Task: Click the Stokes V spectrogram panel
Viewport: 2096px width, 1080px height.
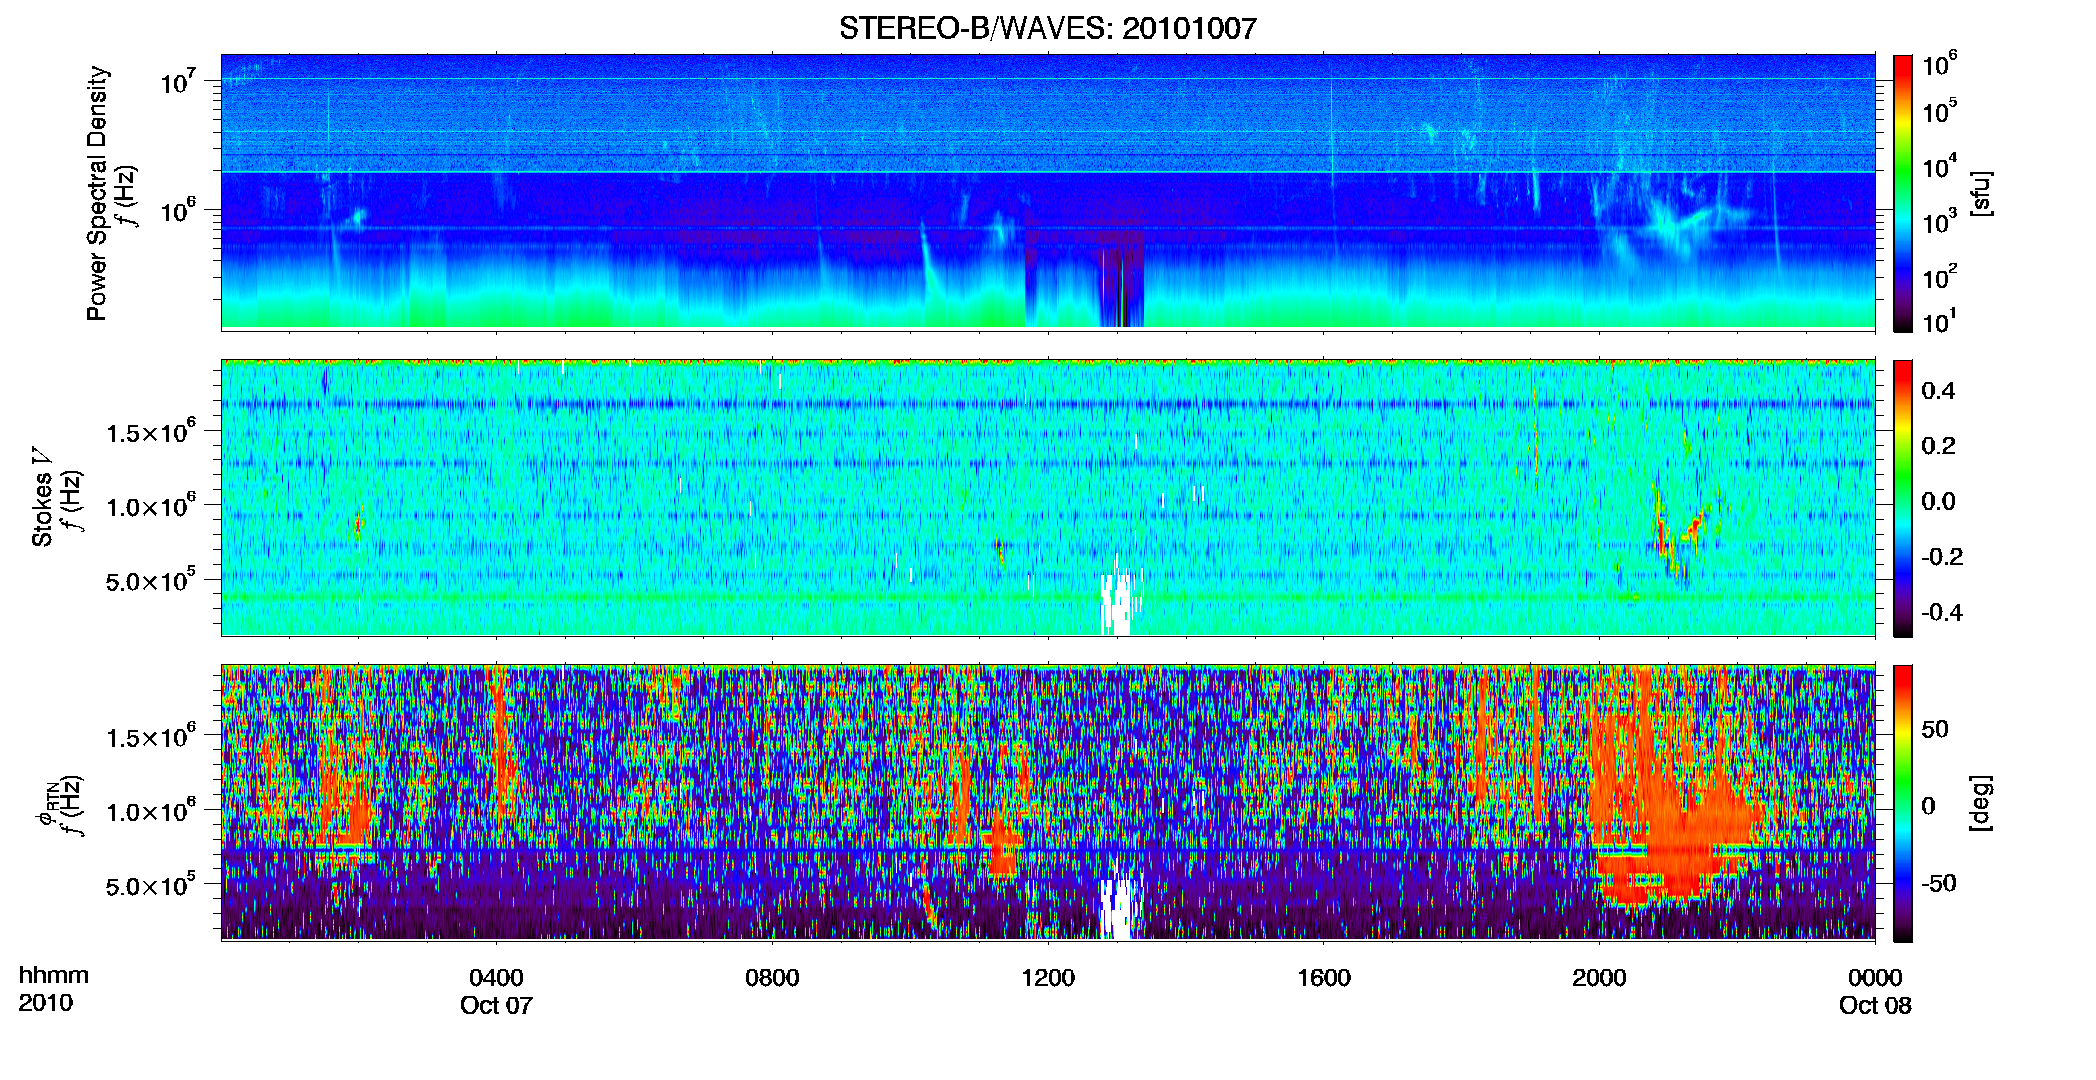Action: (x=1048, y=497)
